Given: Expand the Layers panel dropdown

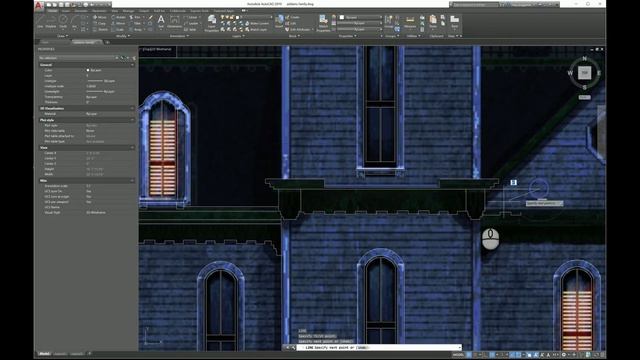Looking at the screenshot, I should coord(238,36).
